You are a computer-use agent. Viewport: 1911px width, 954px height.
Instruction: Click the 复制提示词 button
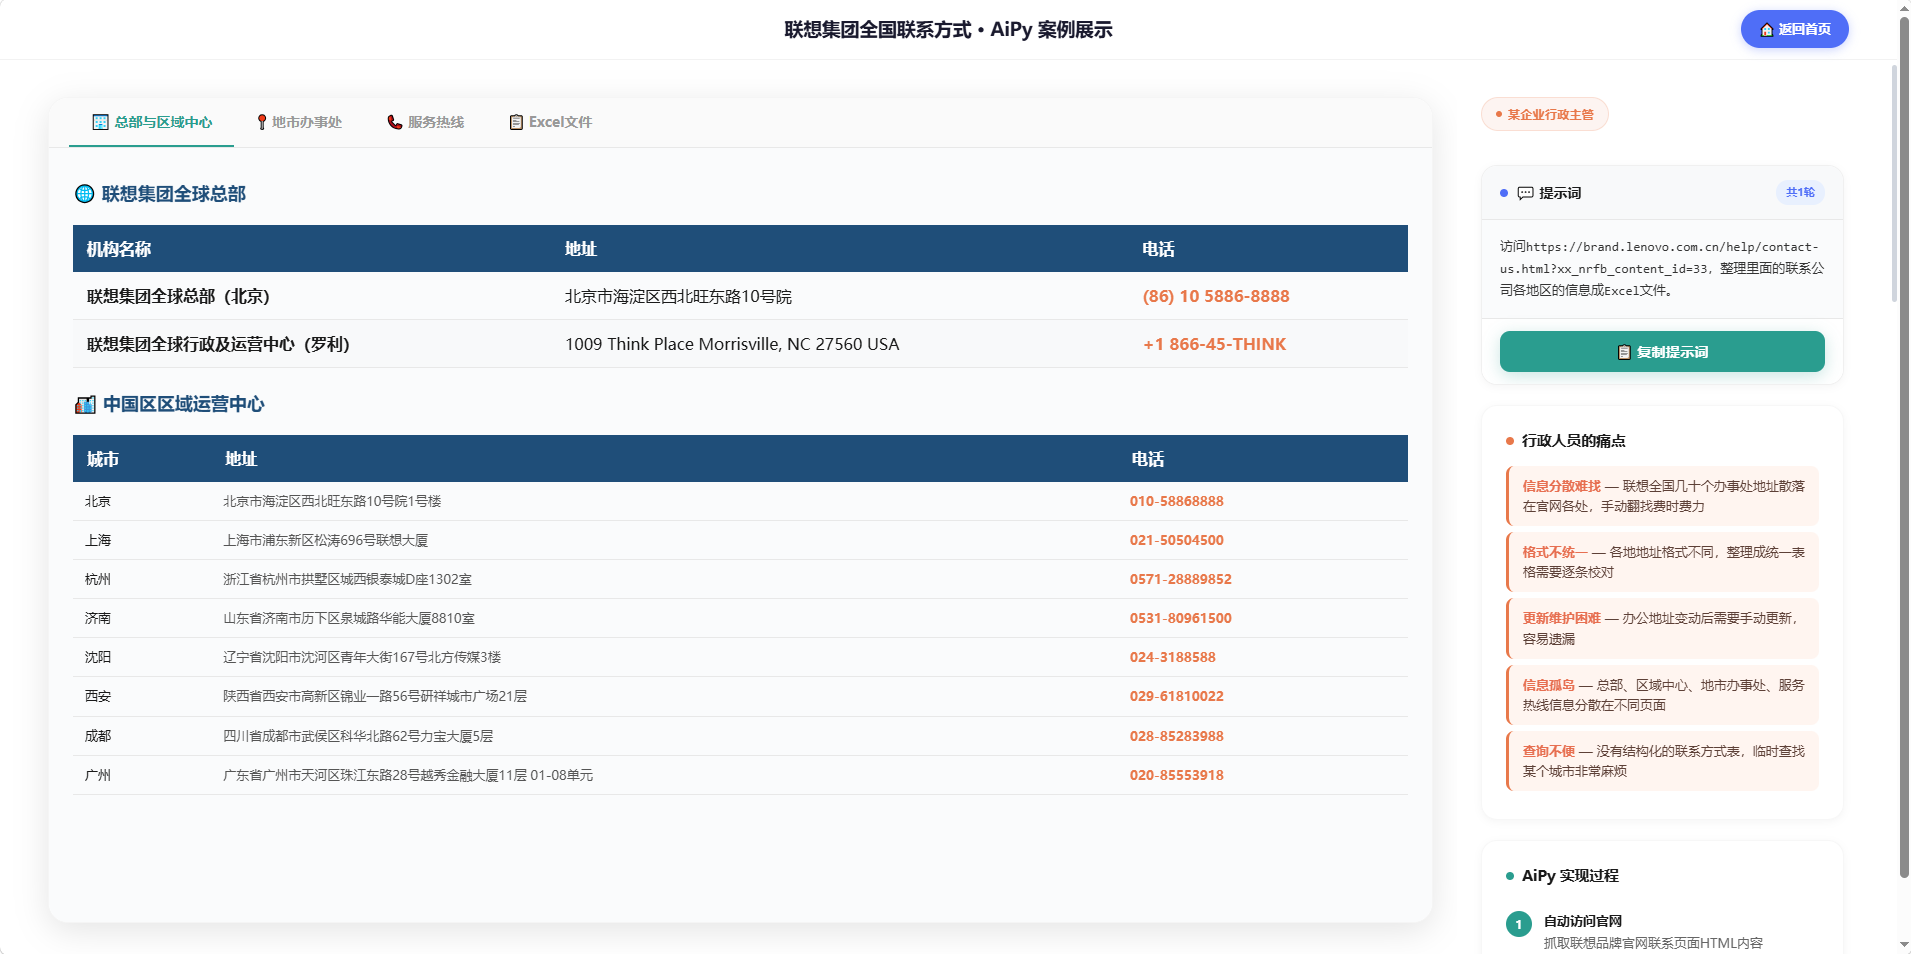[1662, 352]
